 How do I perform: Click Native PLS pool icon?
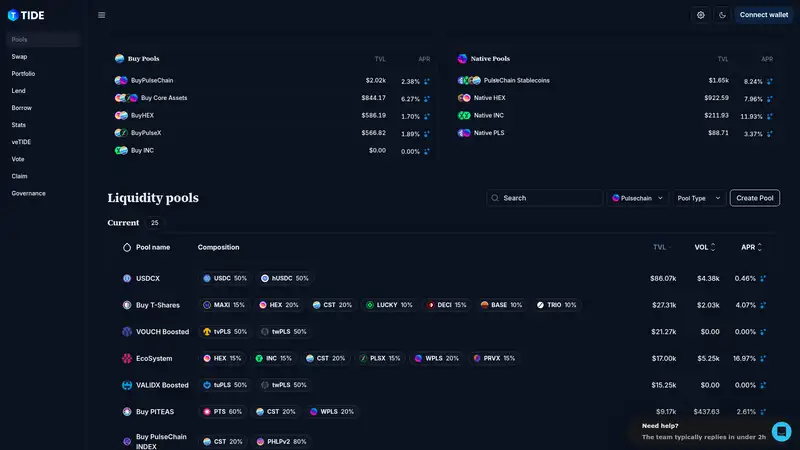pyautogui.click(x=464, y=133)
